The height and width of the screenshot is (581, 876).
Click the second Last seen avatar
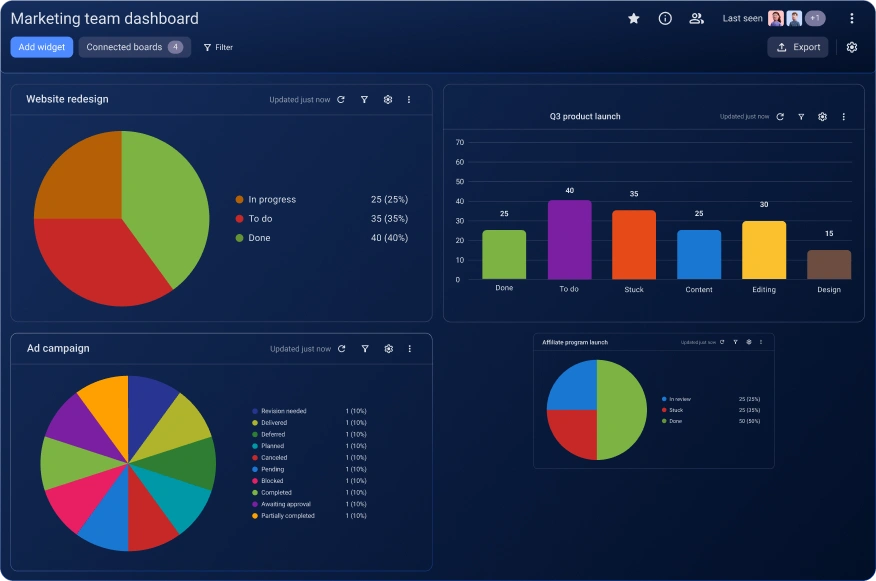[794, 18]
